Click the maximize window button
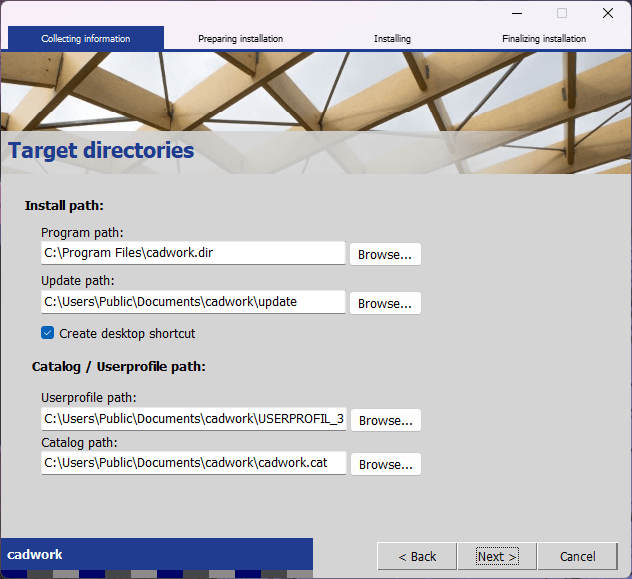Screen dimensions: 632x579 pos(562,13)
